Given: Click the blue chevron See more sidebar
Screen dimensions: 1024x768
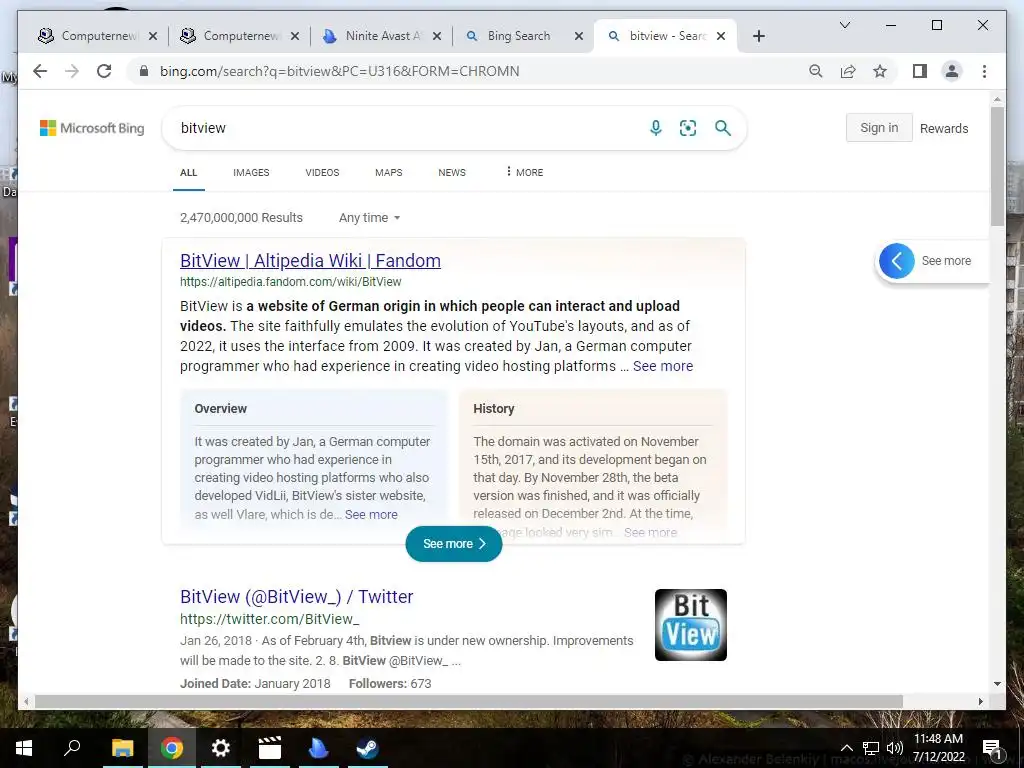Looking at the screenshot, I should point(897,261).
